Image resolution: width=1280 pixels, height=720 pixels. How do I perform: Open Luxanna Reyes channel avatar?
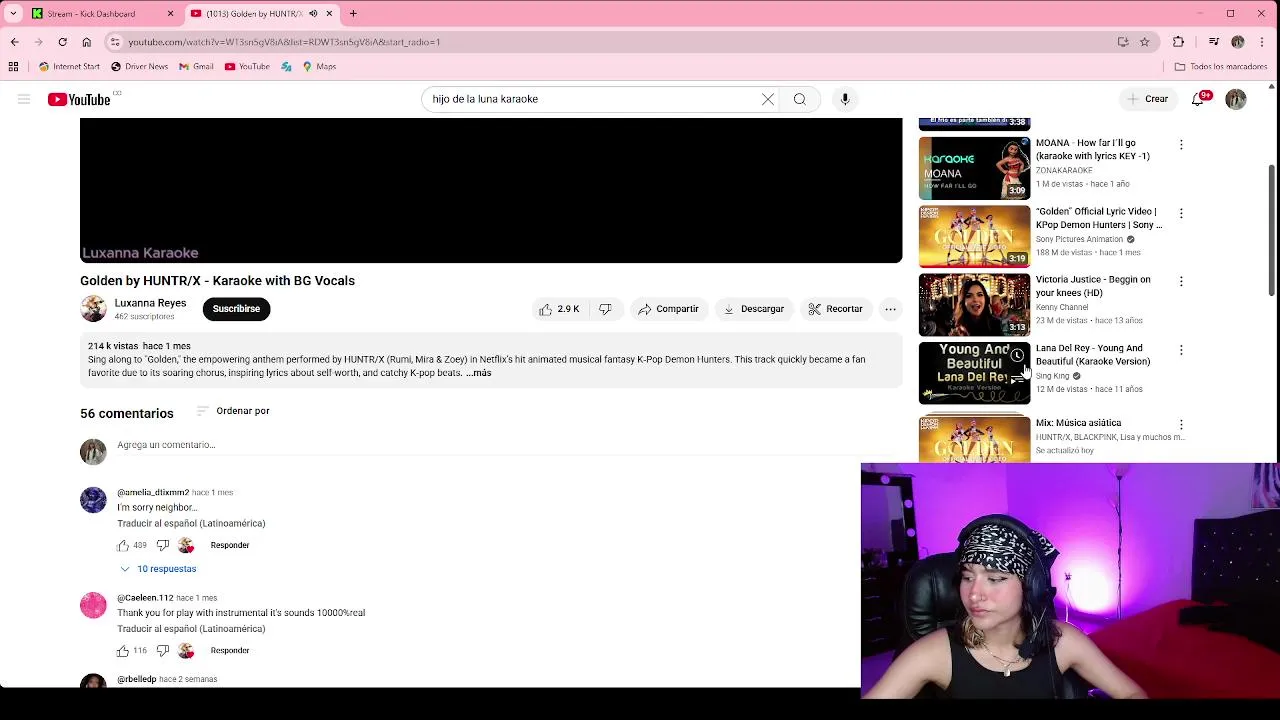tap(93, 309)
